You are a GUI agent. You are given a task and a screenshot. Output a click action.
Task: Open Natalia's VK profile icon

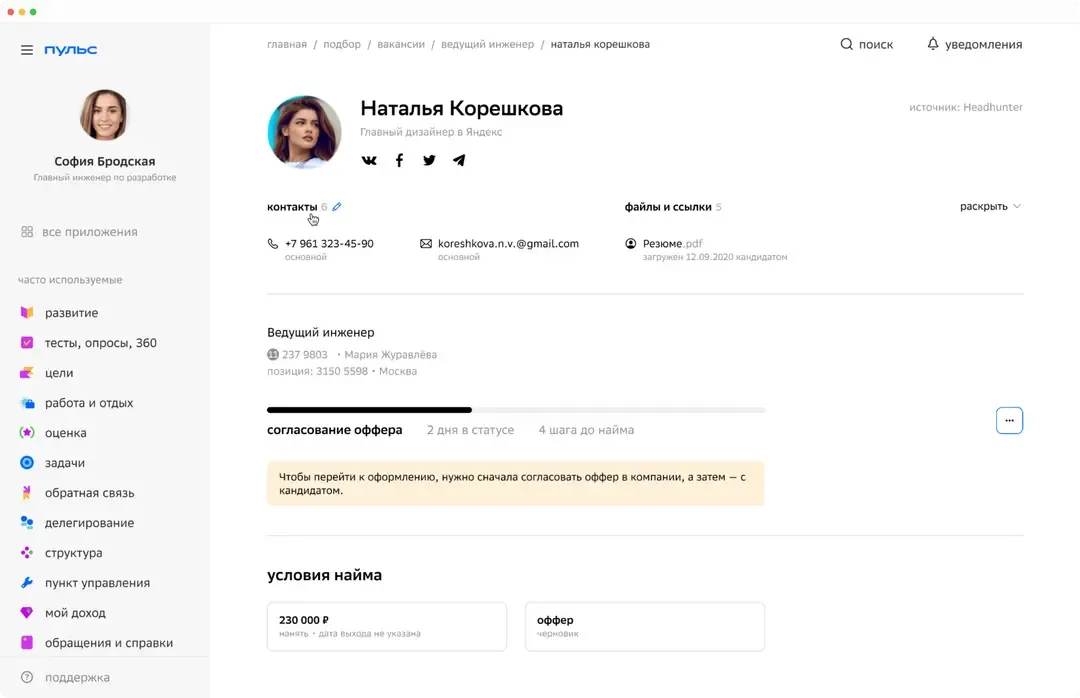click(369, 160)
